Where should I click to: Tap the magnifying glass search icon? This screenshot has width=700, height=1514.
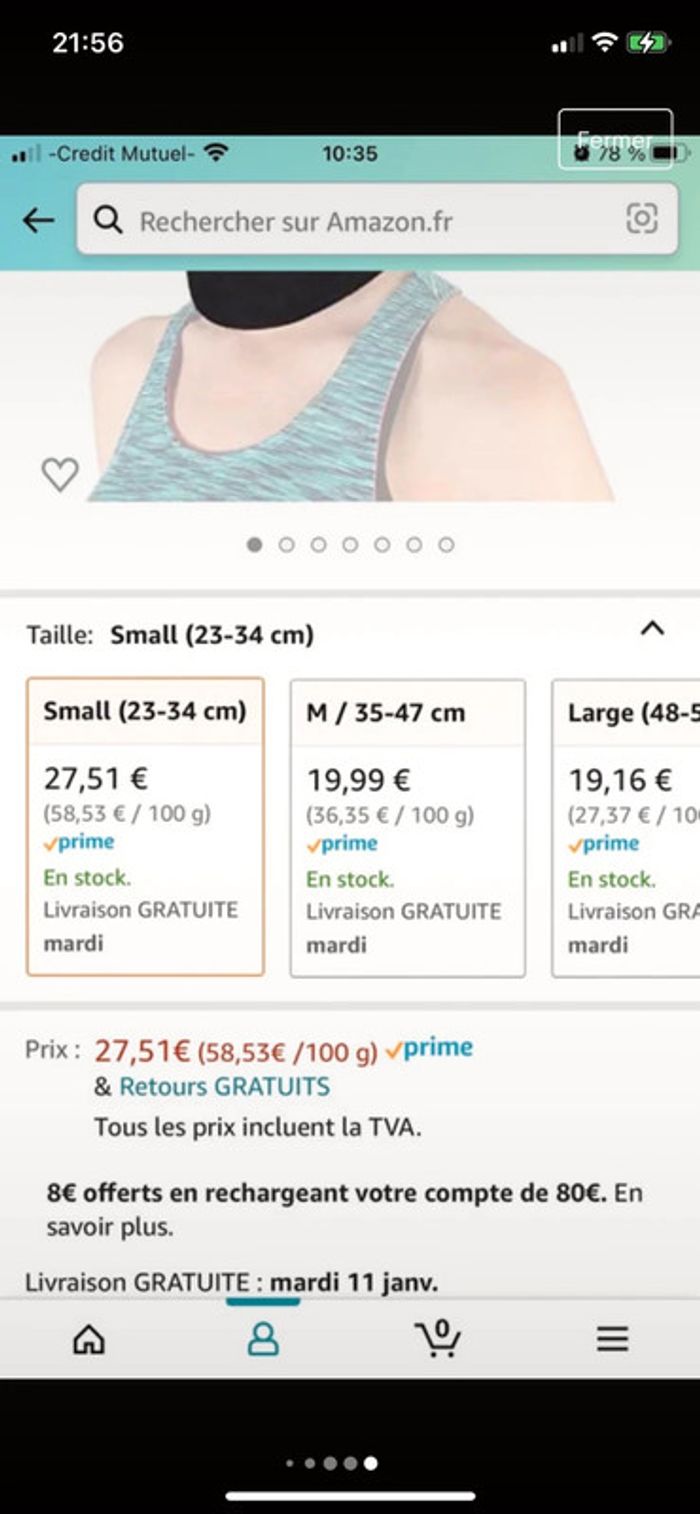[108, 220]
